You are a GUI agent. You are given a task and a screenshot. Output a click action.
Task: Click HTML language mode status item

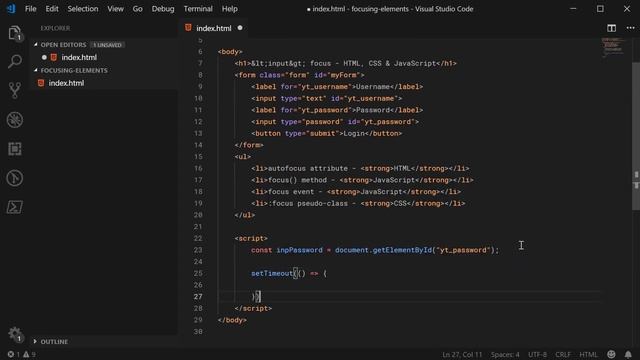click(x=588, y=354)
